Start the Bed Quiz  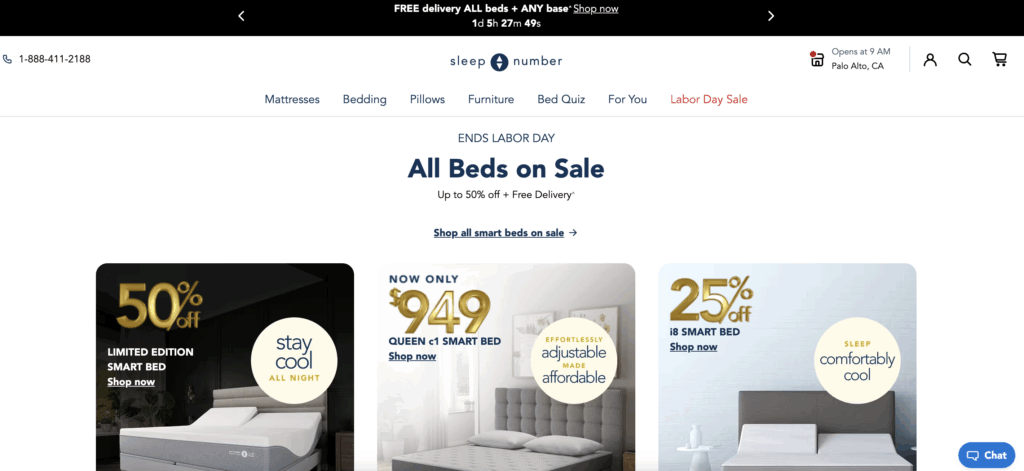coord(561,99)
